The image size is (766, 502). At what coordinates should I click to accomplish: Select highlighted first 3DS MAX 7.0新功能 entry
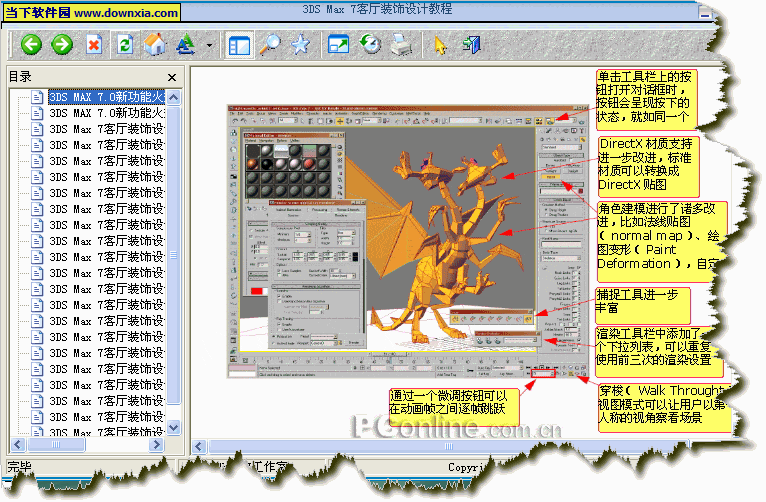pyautogui.click(x=106, y=98)
